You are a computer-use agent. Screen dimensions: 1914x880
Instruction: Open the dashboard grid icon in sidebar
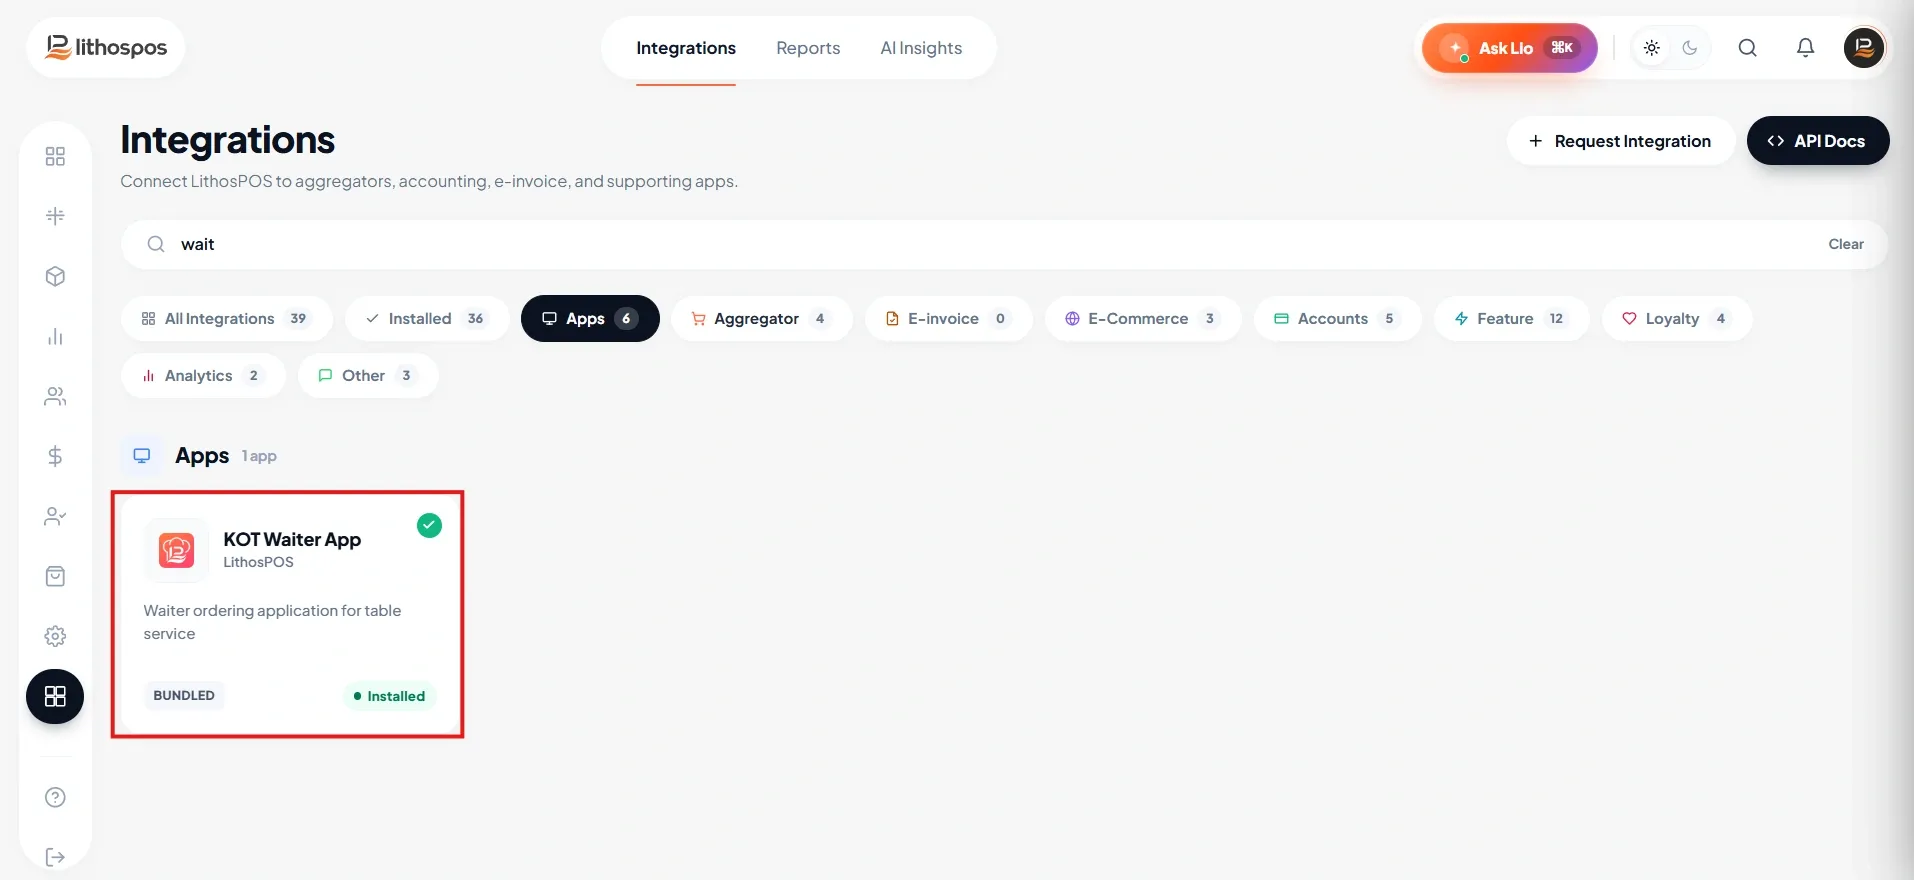coord(55,156)
